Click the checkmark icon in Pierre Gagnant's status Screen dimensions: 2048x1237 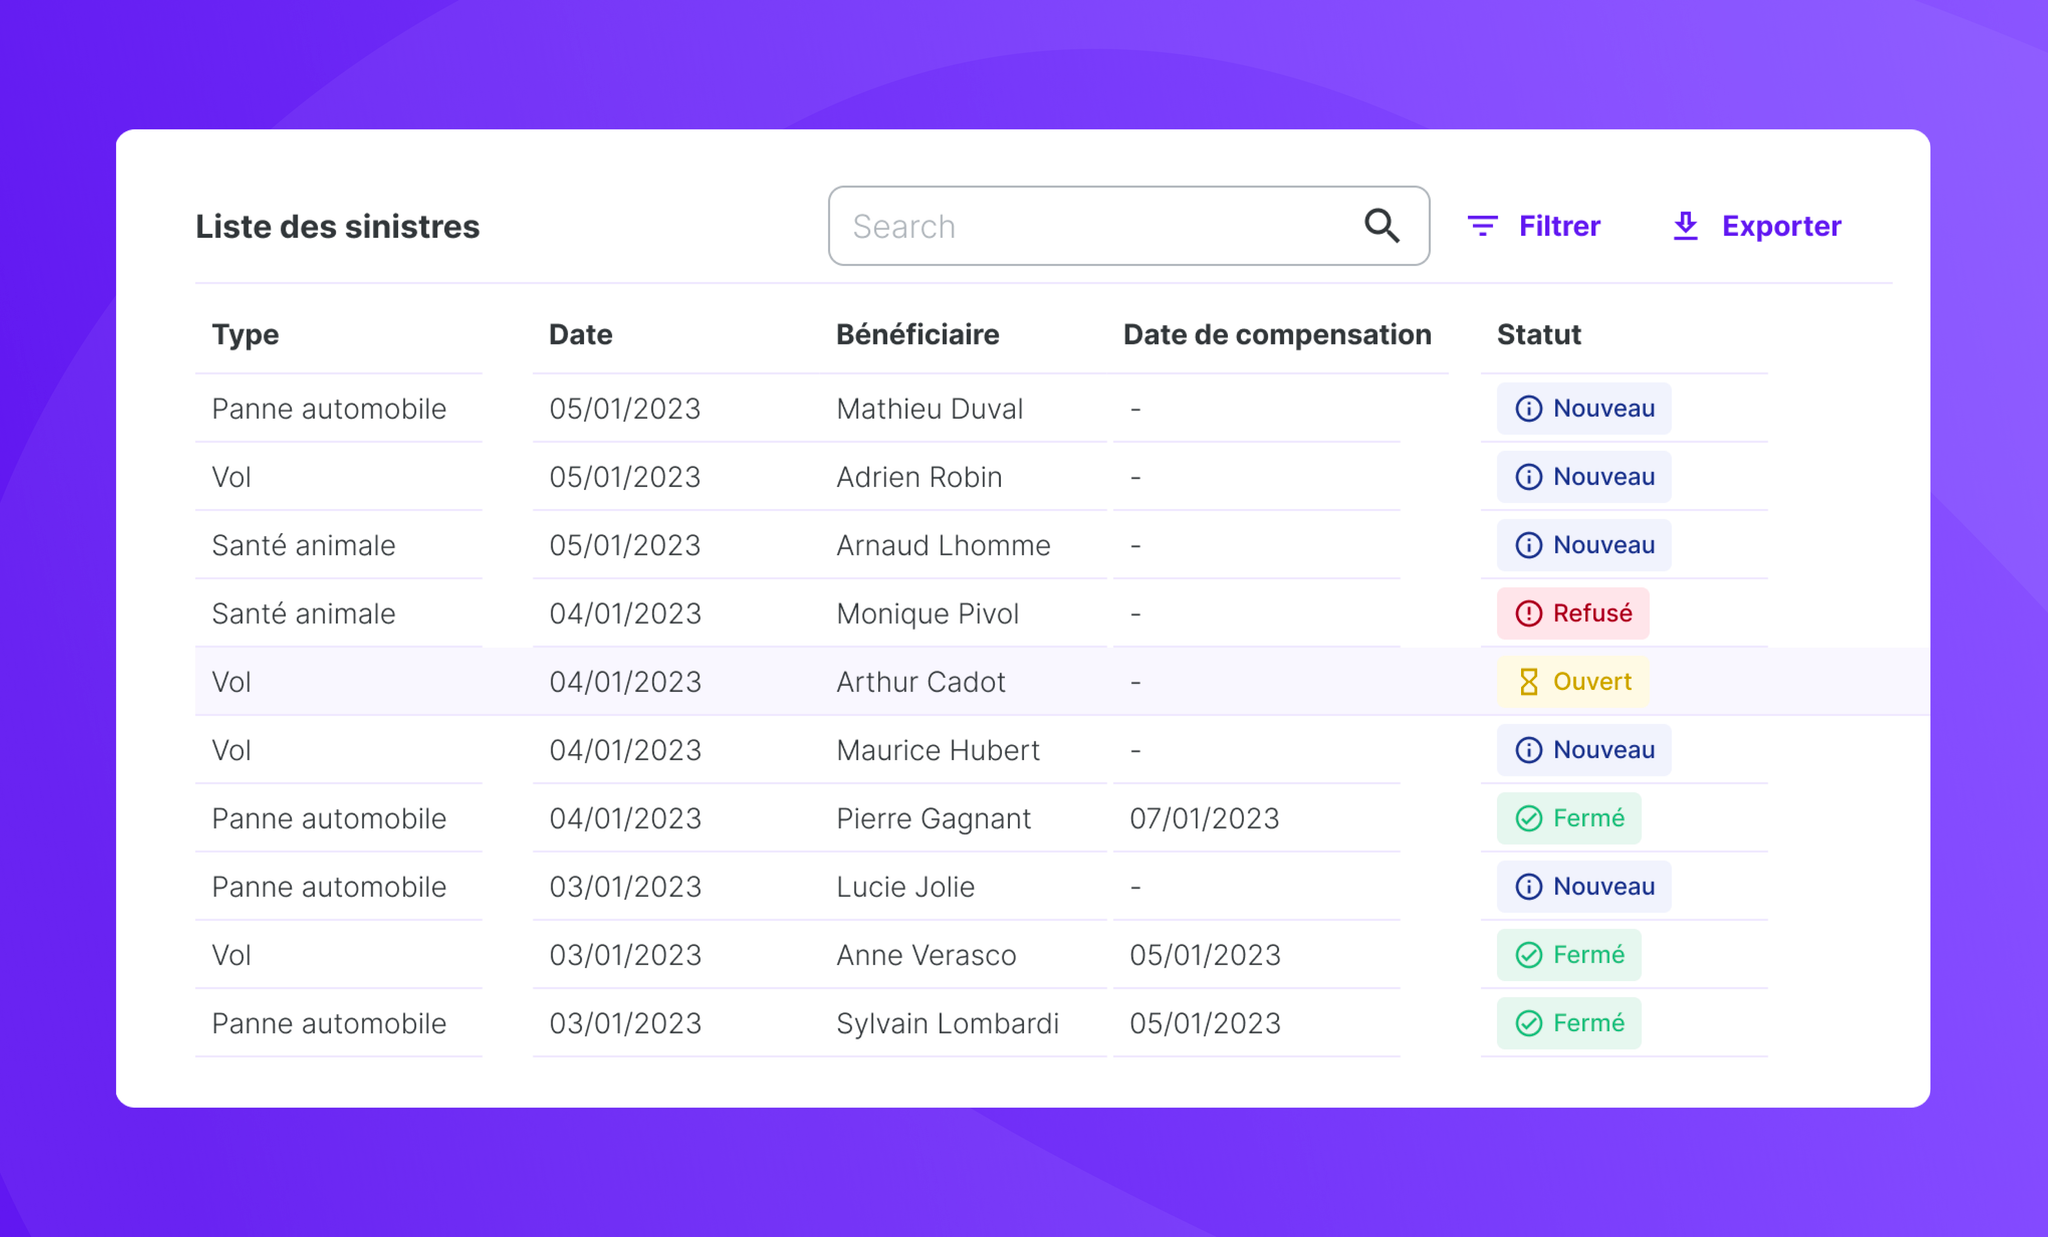pyautogui.click(x=1528, y=818)
